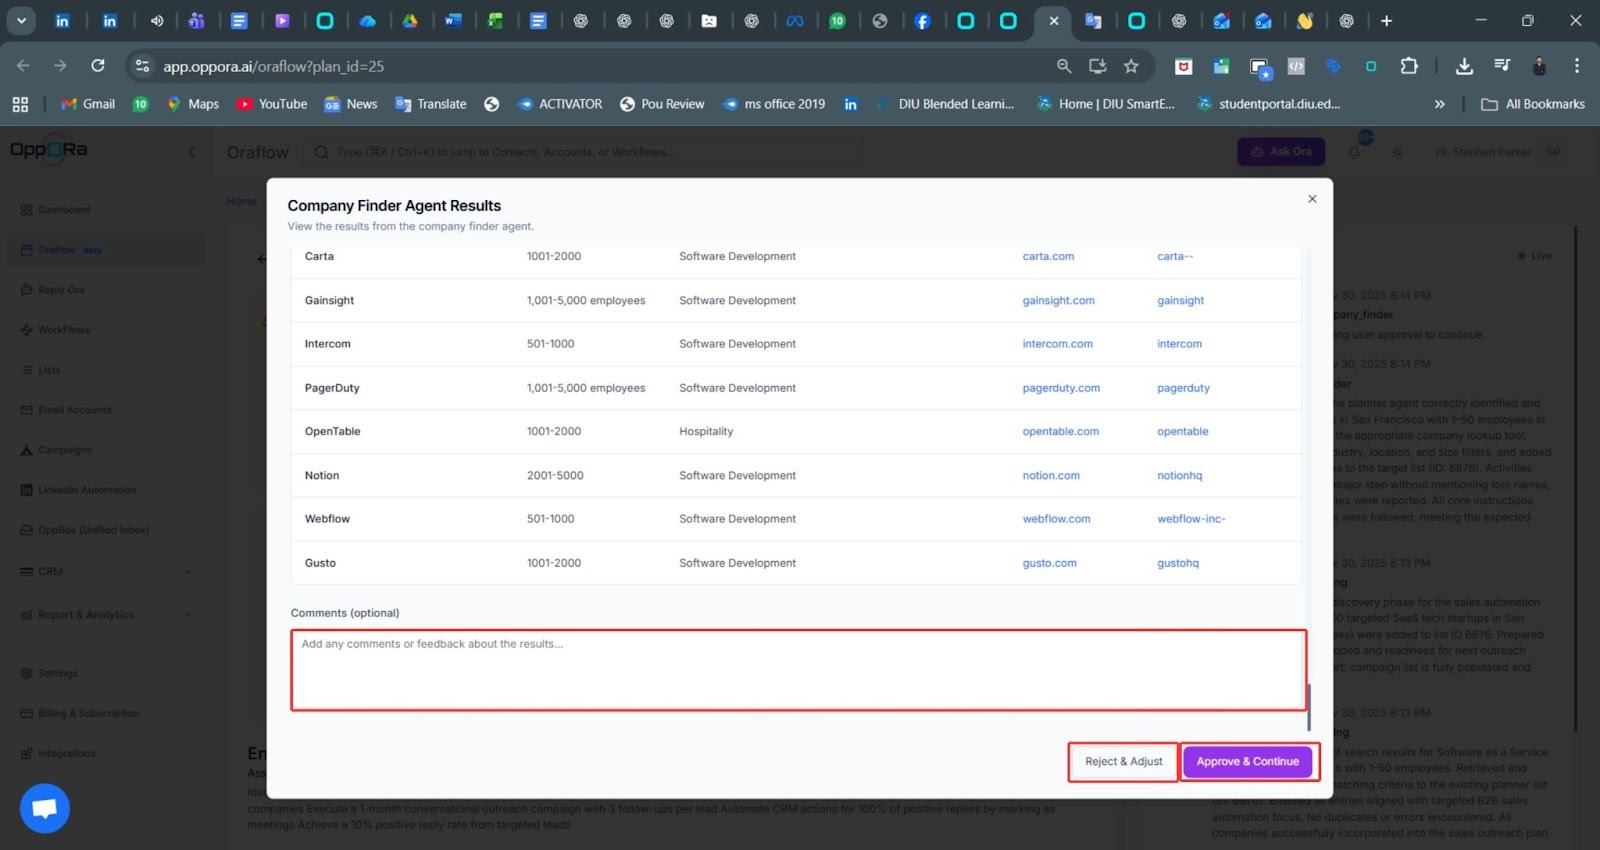
Task: Open the Chrome downloads icon
Action: point(1464,66)
